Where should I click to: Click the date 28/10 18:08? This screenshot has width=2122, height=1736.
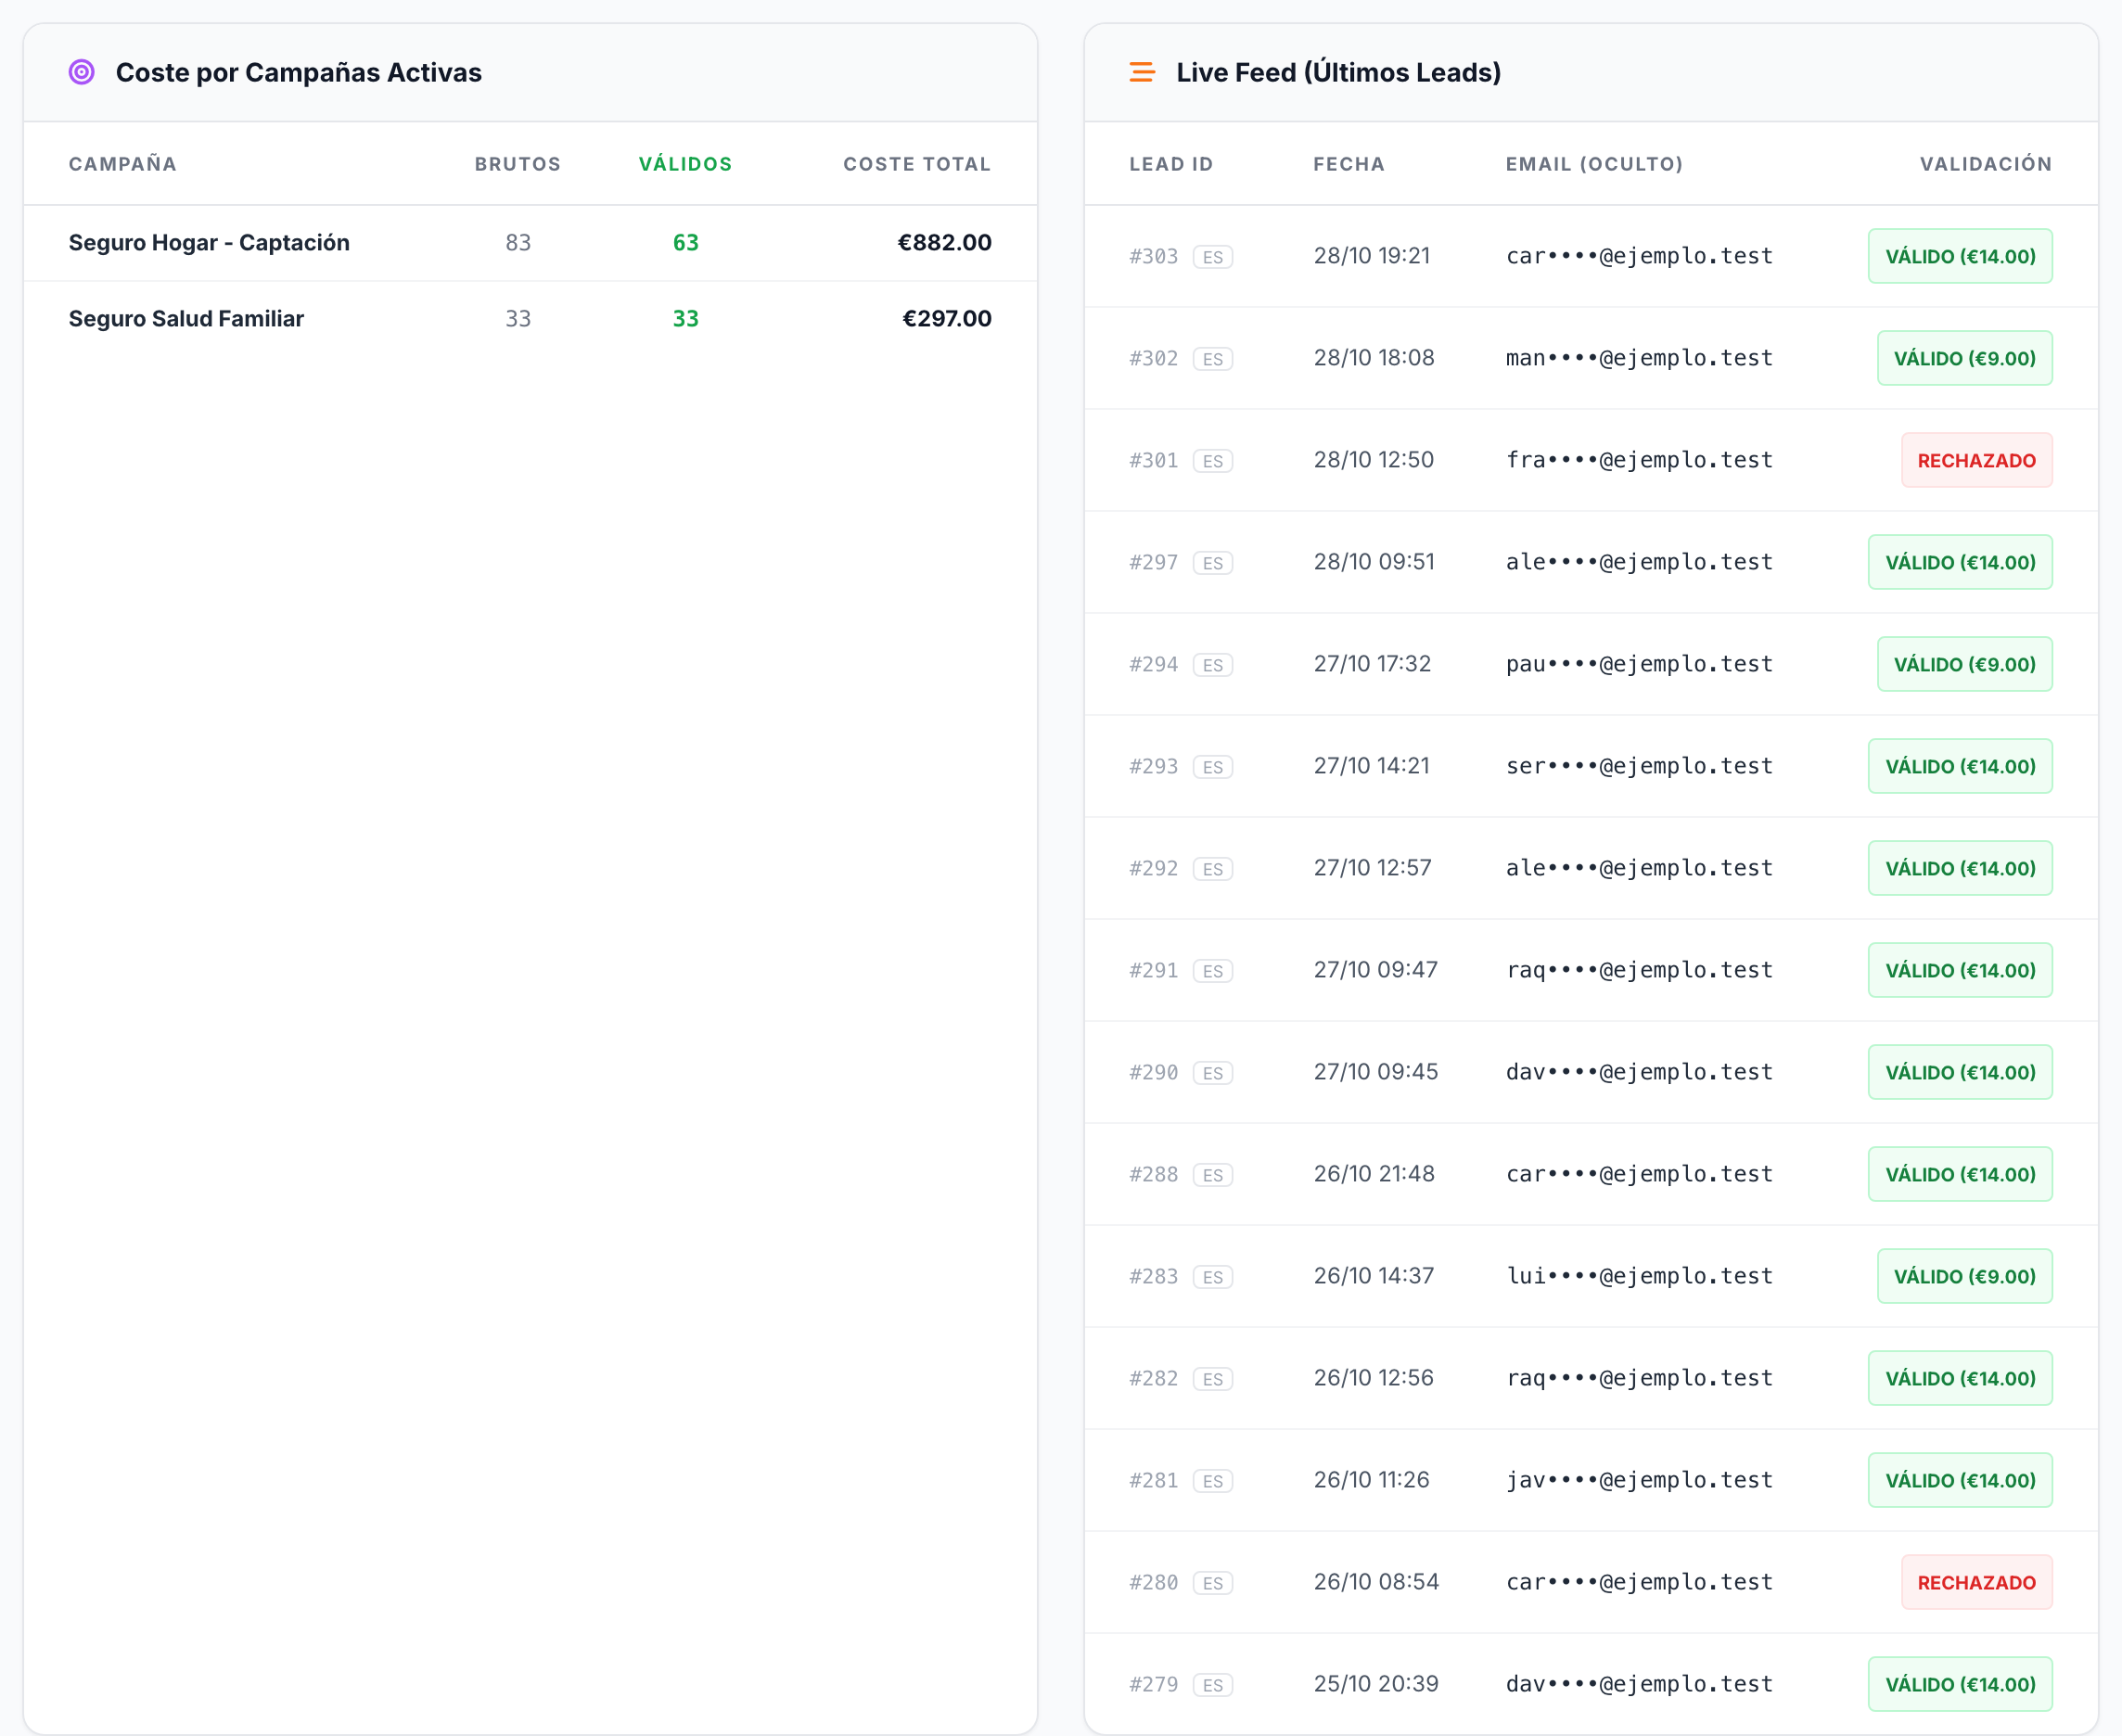tap(1374, 358)
